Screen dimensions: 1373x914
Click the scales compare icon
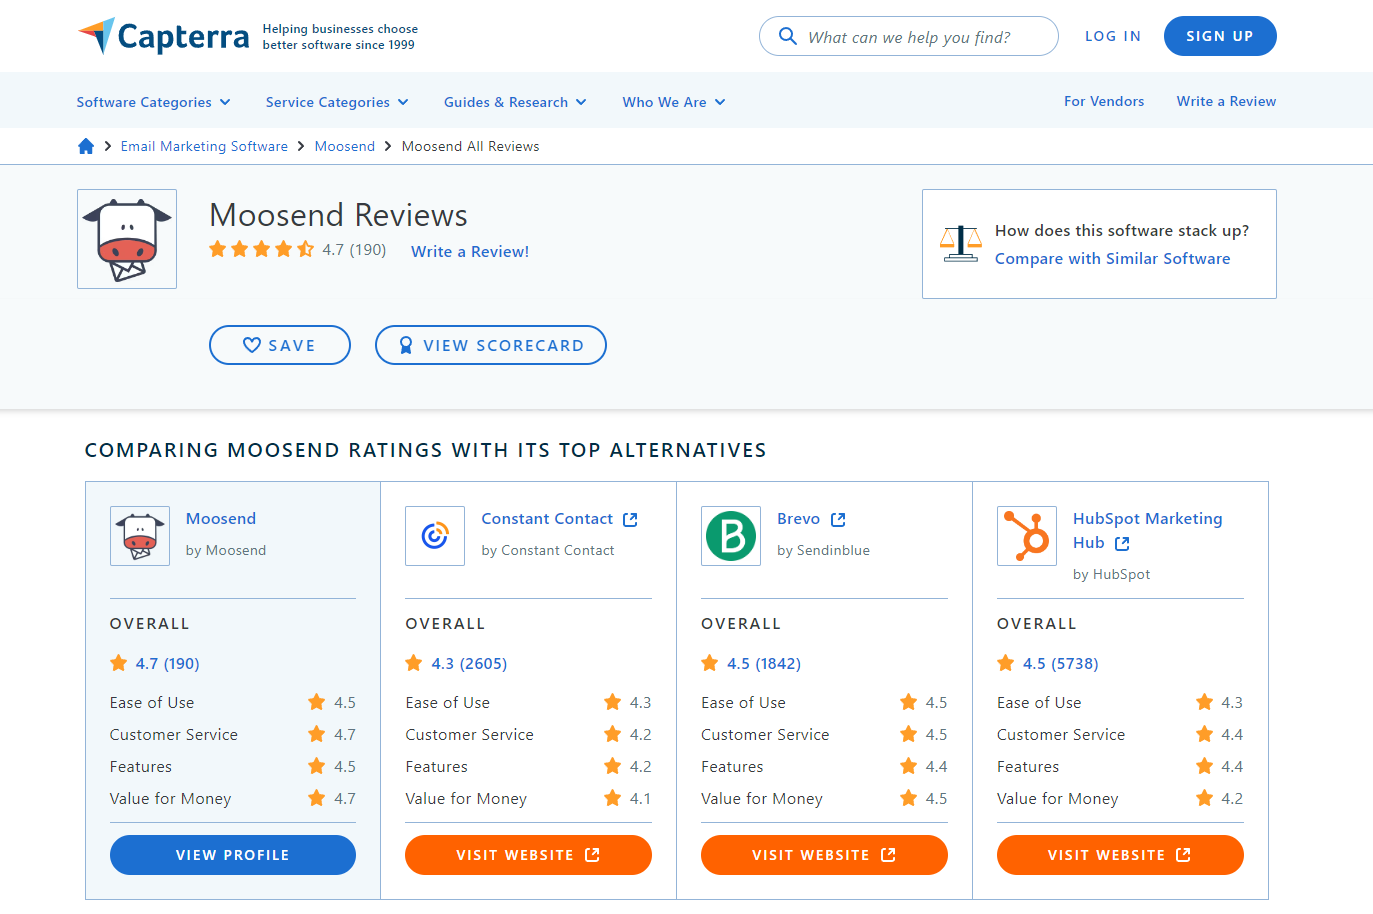click(x=961, y=243)
